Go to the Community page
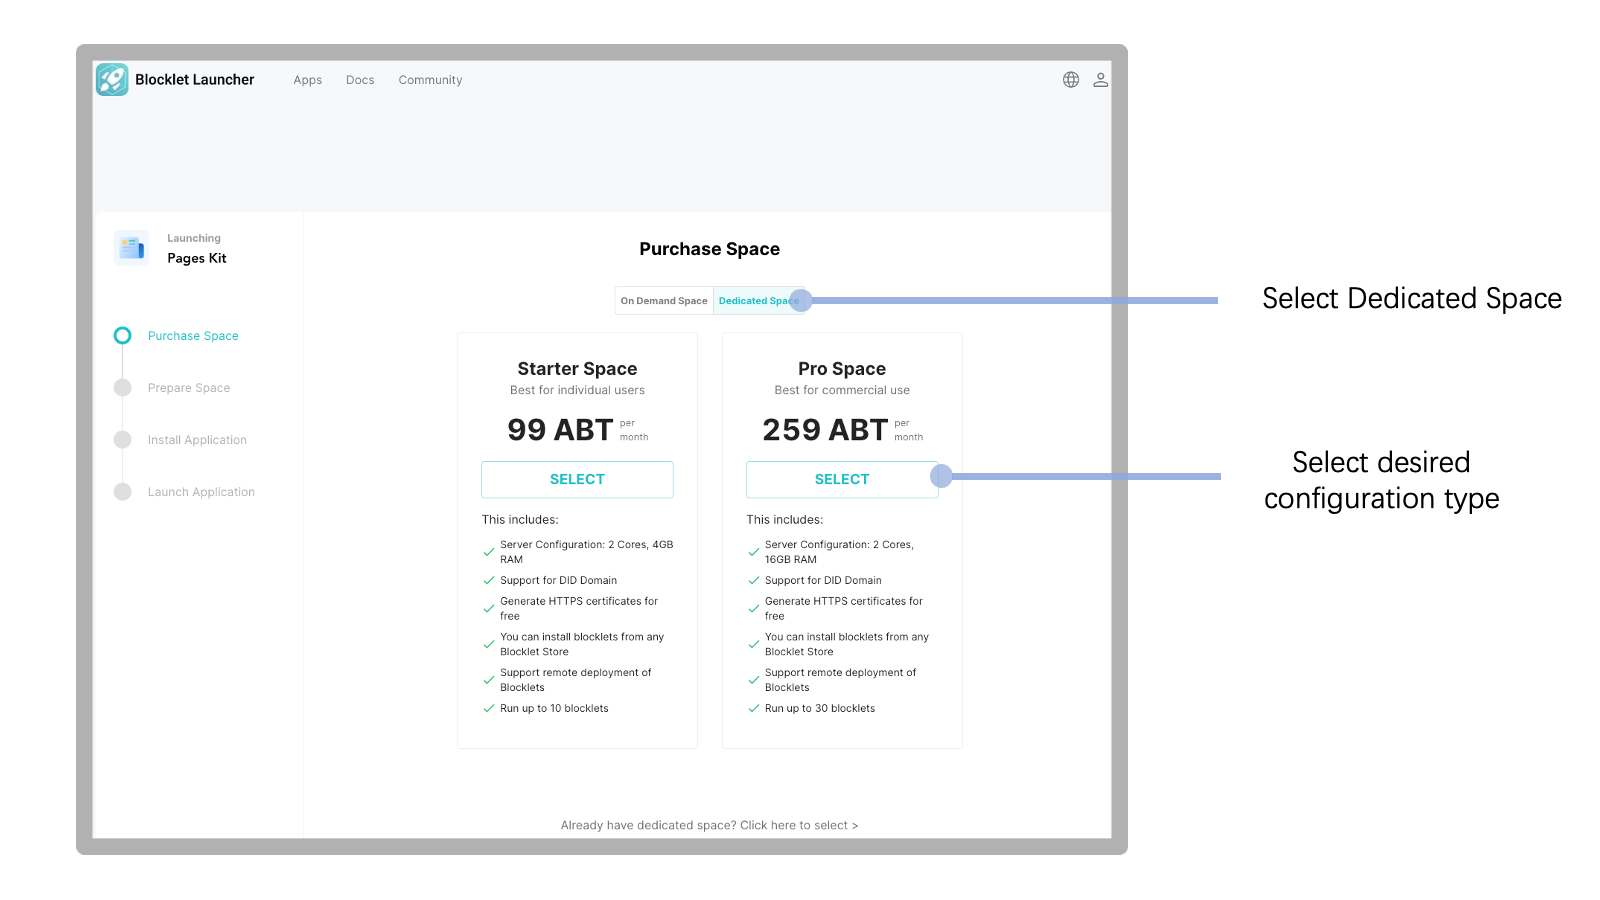 [430, 80]
